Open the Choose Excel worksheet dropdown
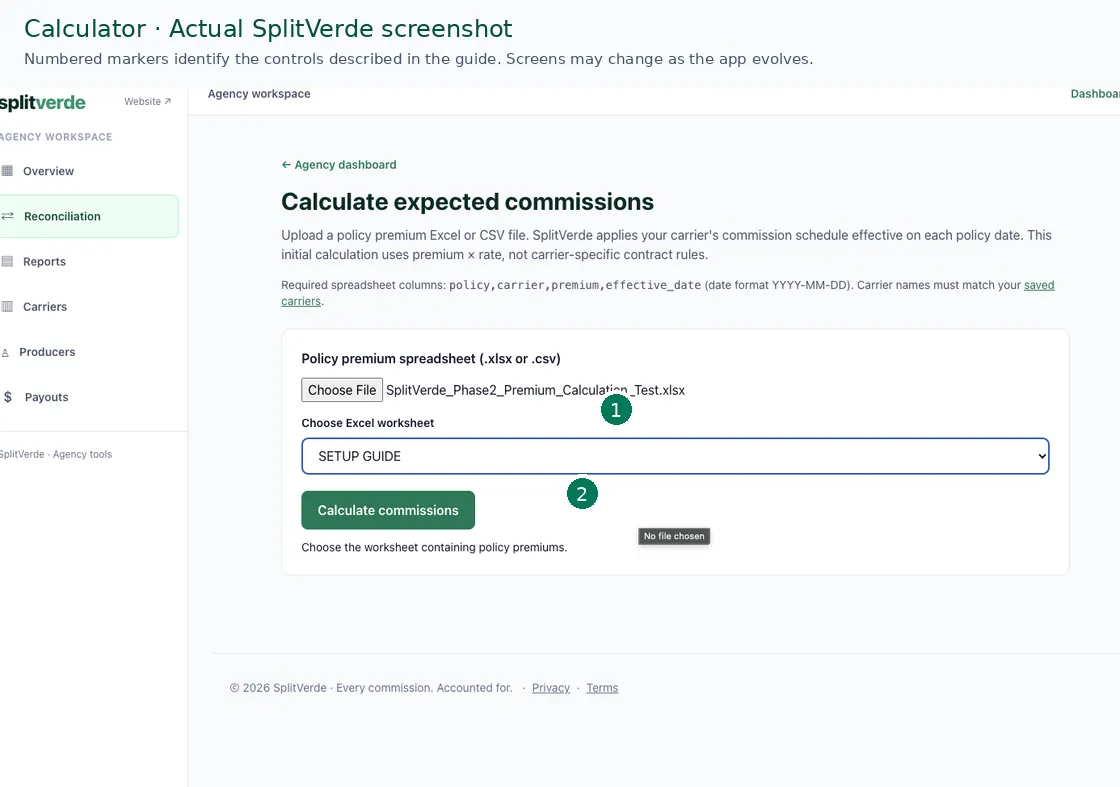Screen dimensions: 1120x787 [x=675, y=456]
